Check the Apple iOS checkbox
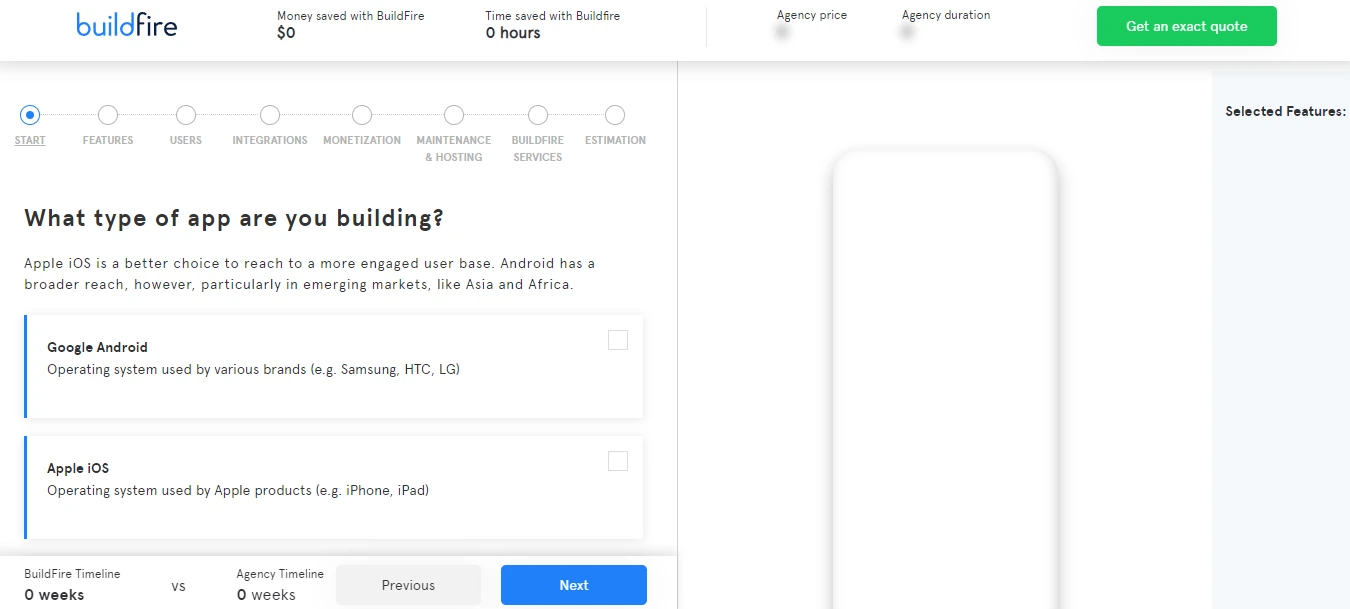Image resolution: width=1350 pixels, height=609 pixels. click(x=618, y=461)
